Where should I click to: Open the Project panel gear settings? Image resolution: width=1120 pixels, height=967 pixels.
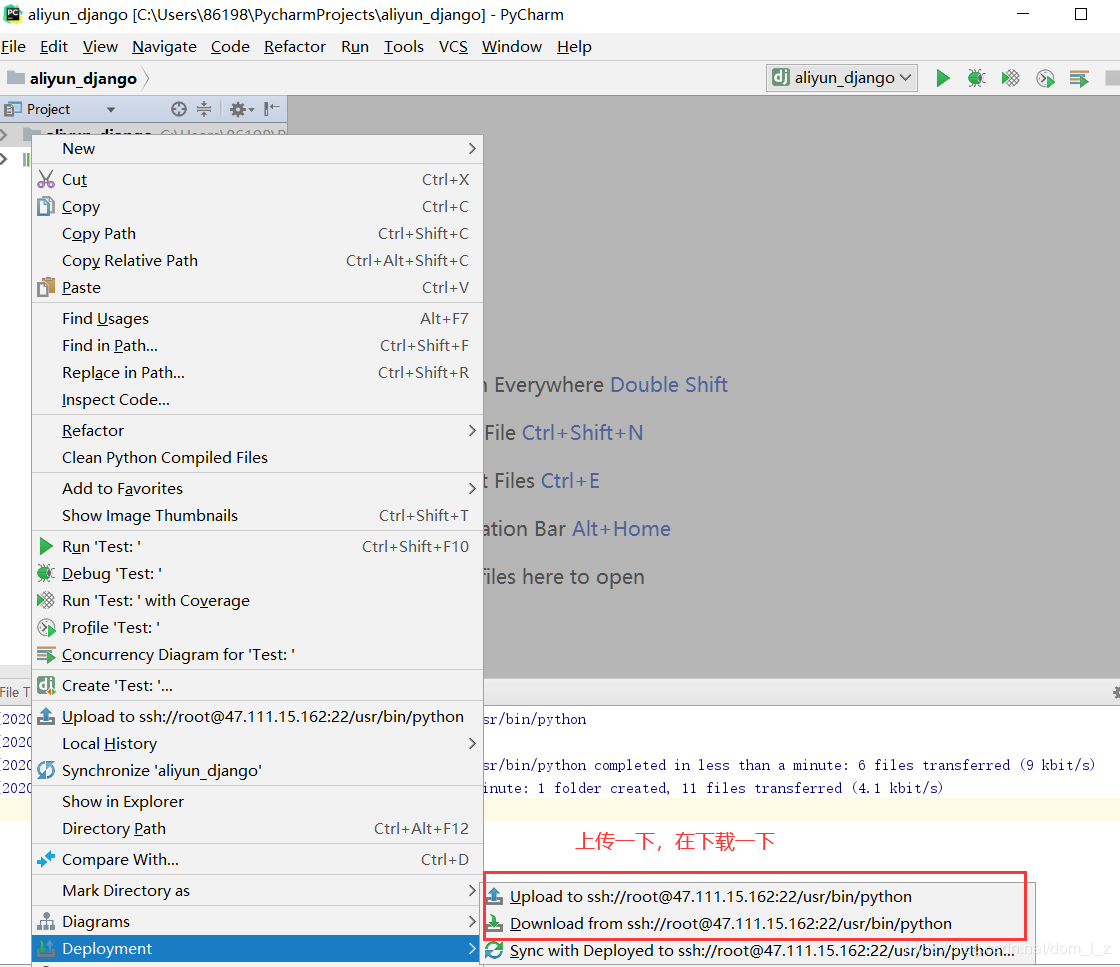(x=241, y=109)
